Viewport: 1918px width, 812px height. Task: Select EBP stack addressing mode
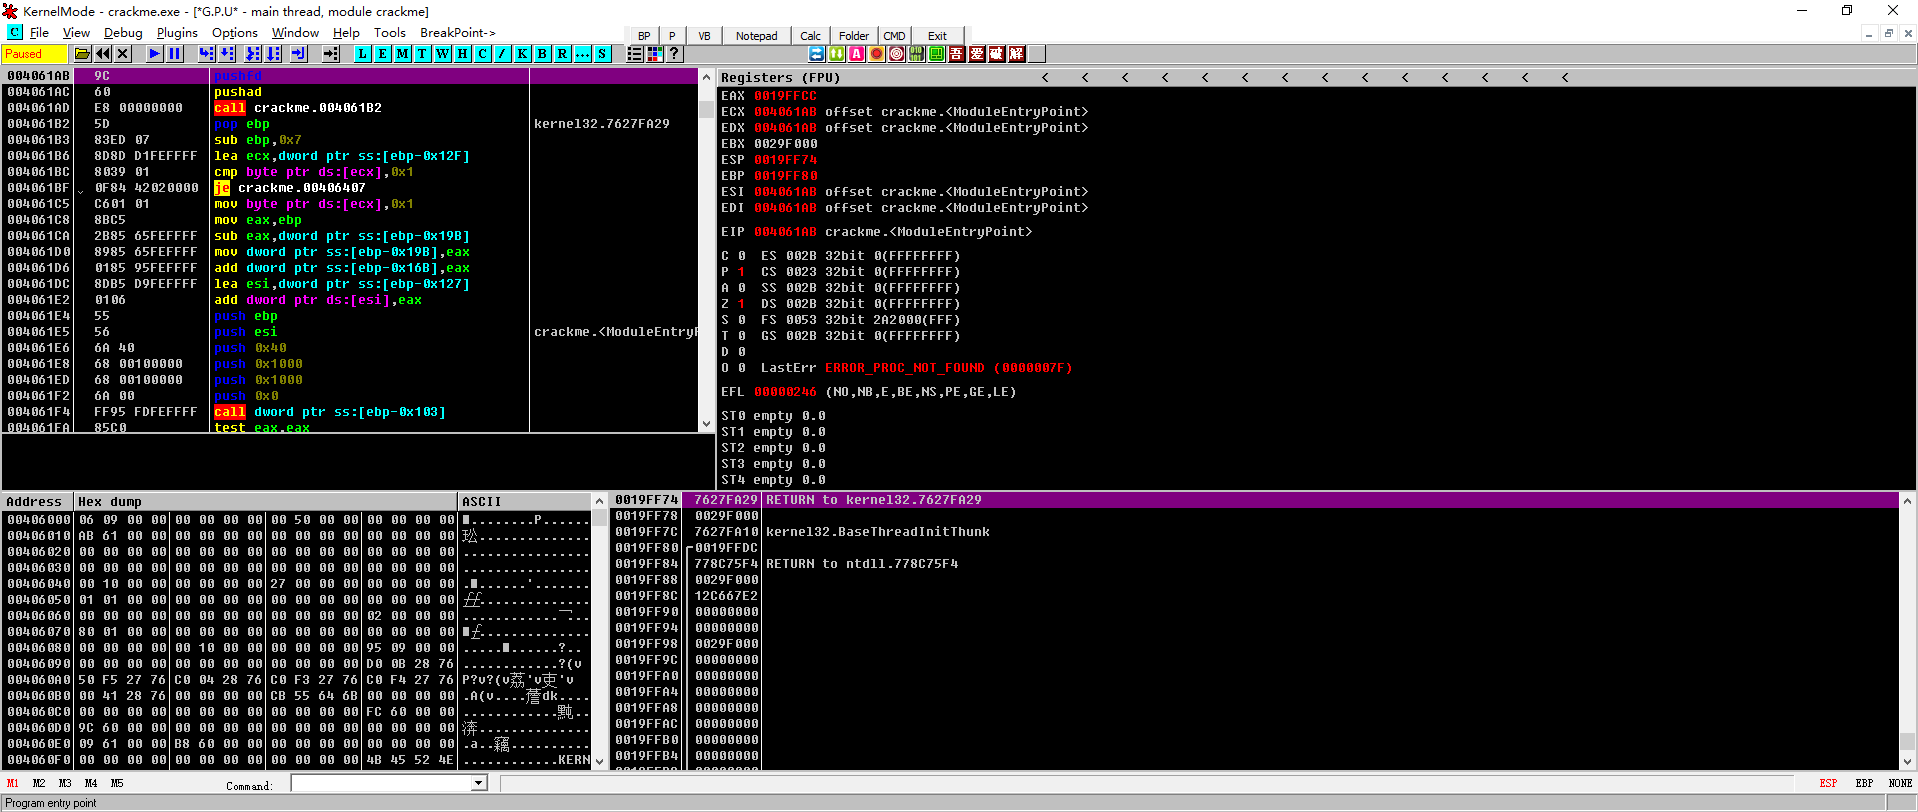pyautogui.click(x=1864, y=784)
